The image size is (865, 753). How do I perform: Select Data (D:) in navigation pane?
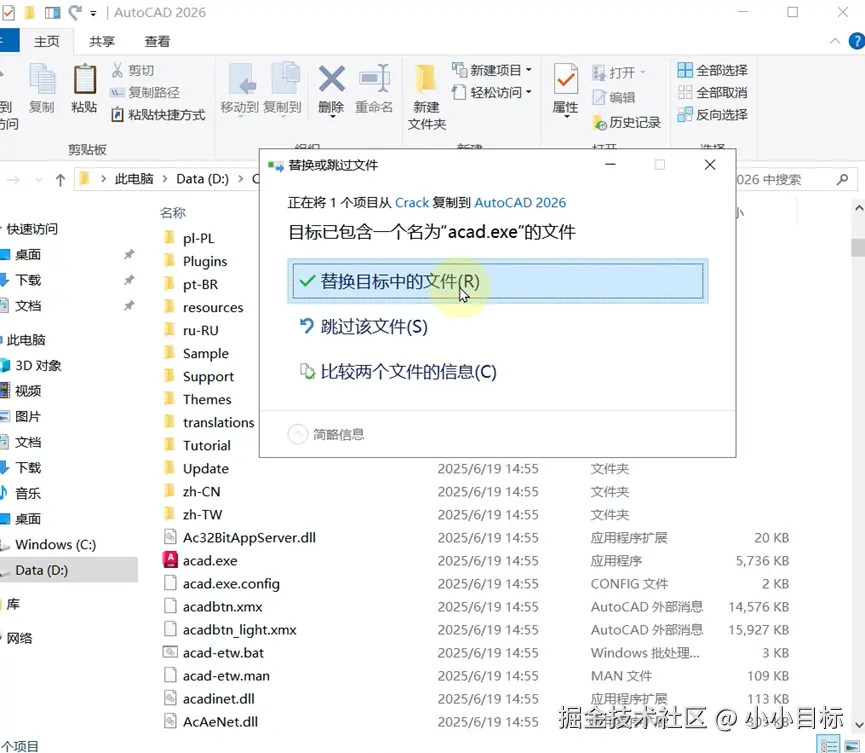(68, 570)
